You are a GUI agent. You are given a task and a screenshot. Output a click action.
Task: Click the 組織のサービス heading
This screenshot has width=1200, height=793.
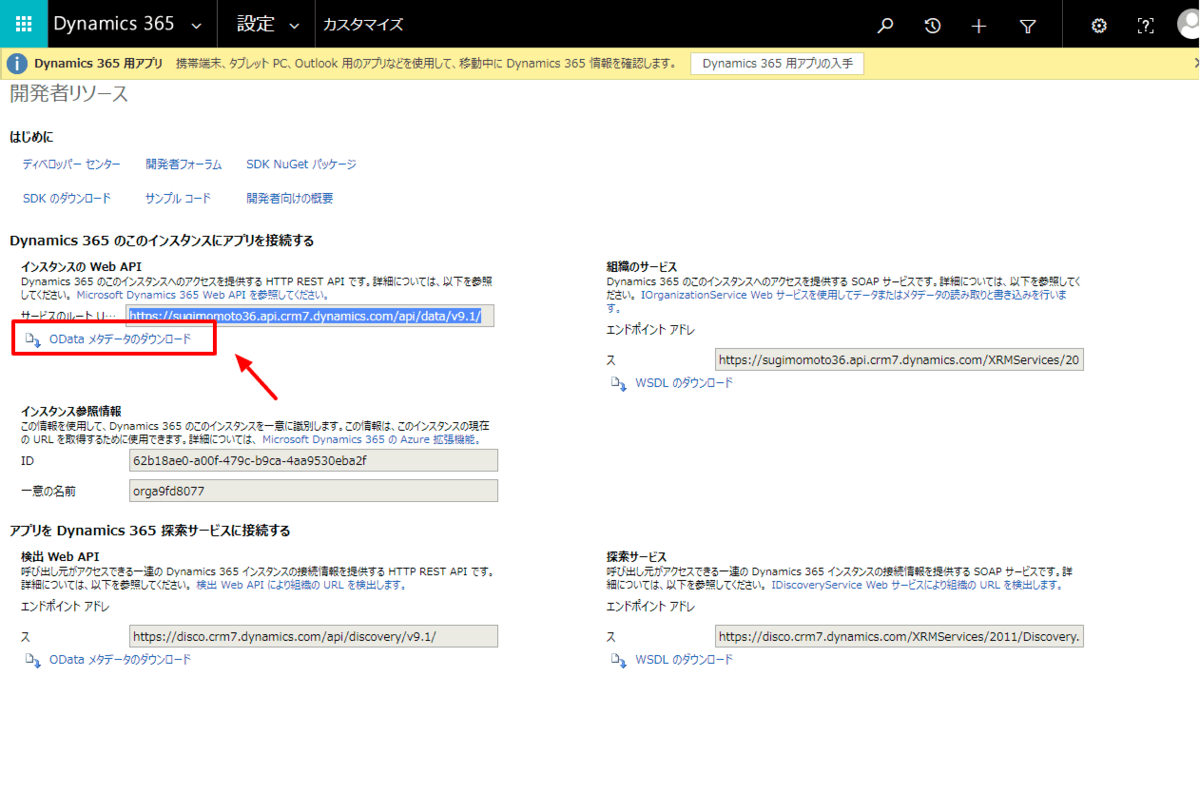pyautogui.click(x=642, y=267)
